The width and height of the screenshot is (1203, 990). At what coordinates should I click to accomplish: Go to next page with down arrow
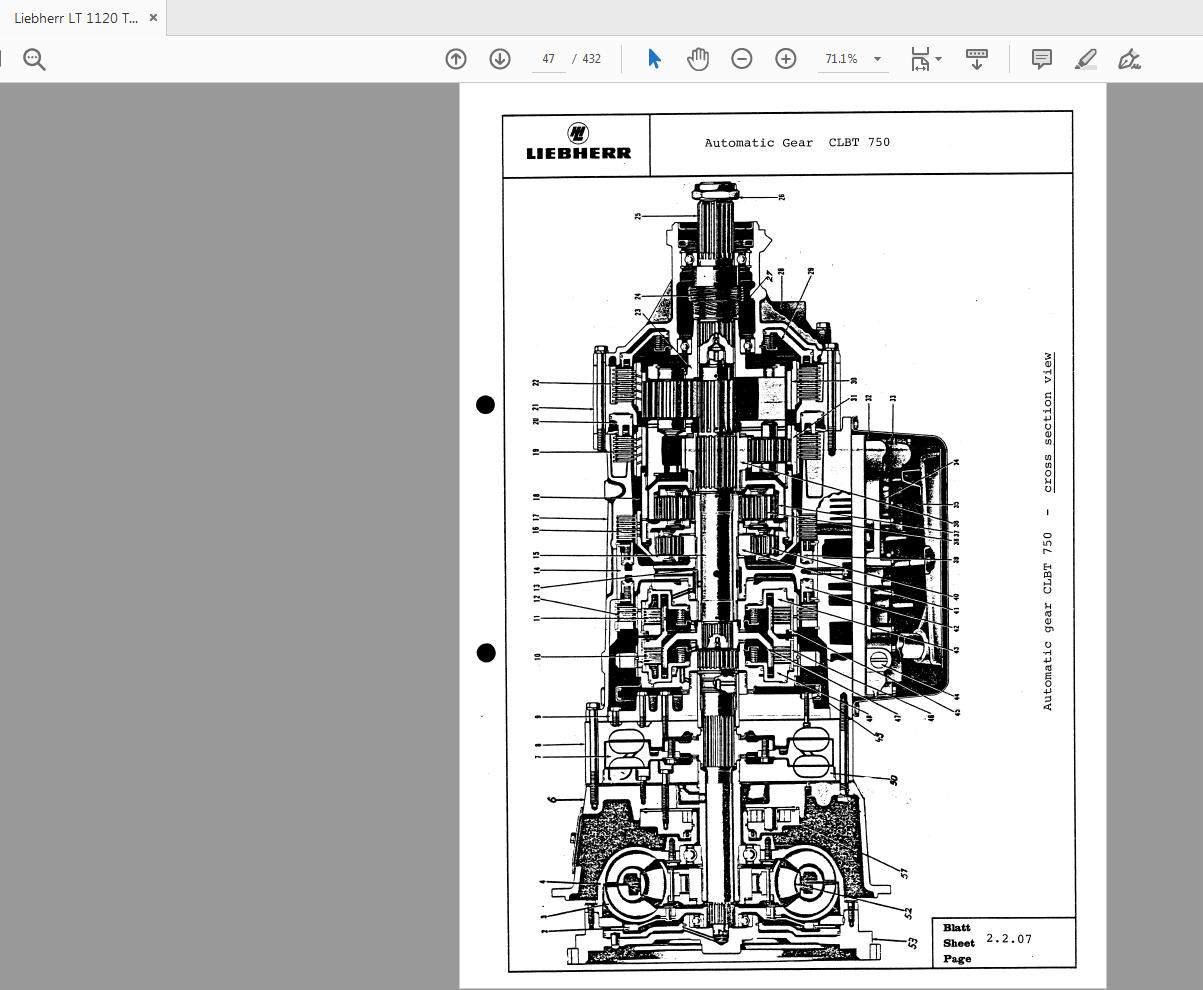(500, 59)
